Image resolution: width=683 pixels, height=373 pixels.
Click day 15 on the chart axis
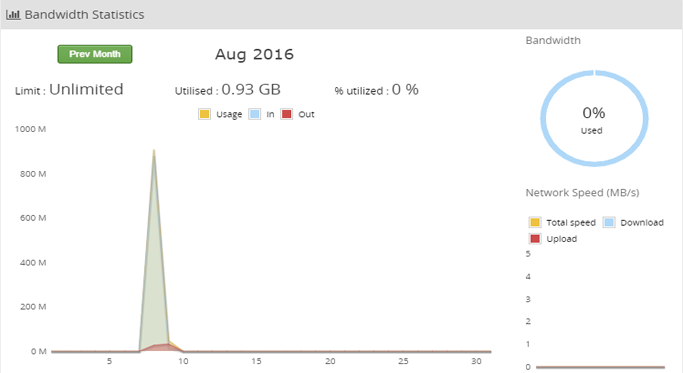(x=256, y=361)
